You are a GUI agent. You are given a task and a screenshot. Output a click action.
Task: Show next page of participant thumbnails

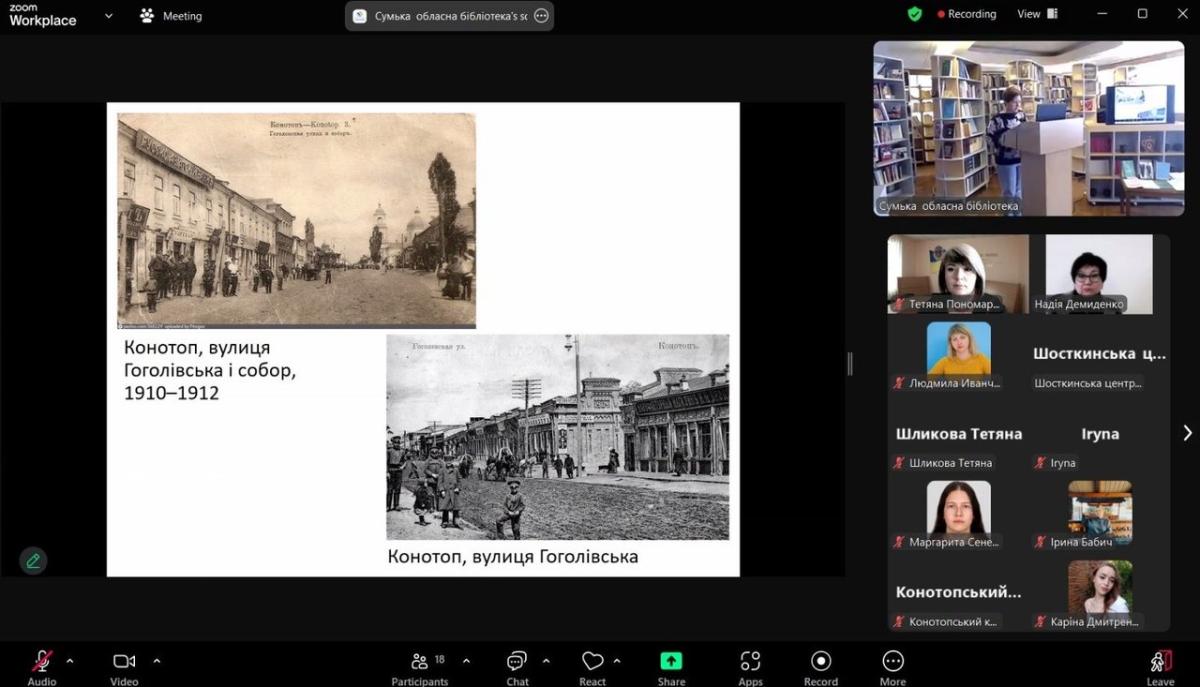1187,433
